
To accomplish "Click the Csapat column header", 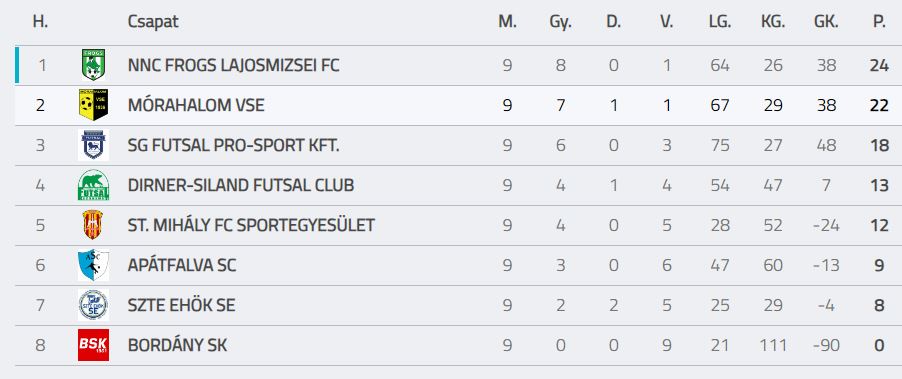I will (x=153, y=22).
